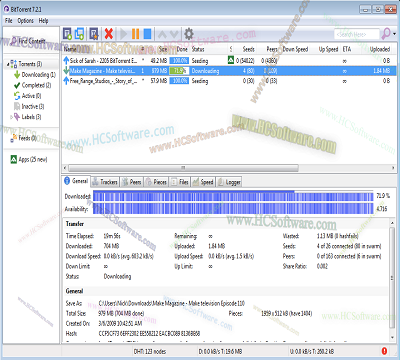400x360 pixels.
Task: Open the search provider dropdown arrow
Action: (395, 34)
